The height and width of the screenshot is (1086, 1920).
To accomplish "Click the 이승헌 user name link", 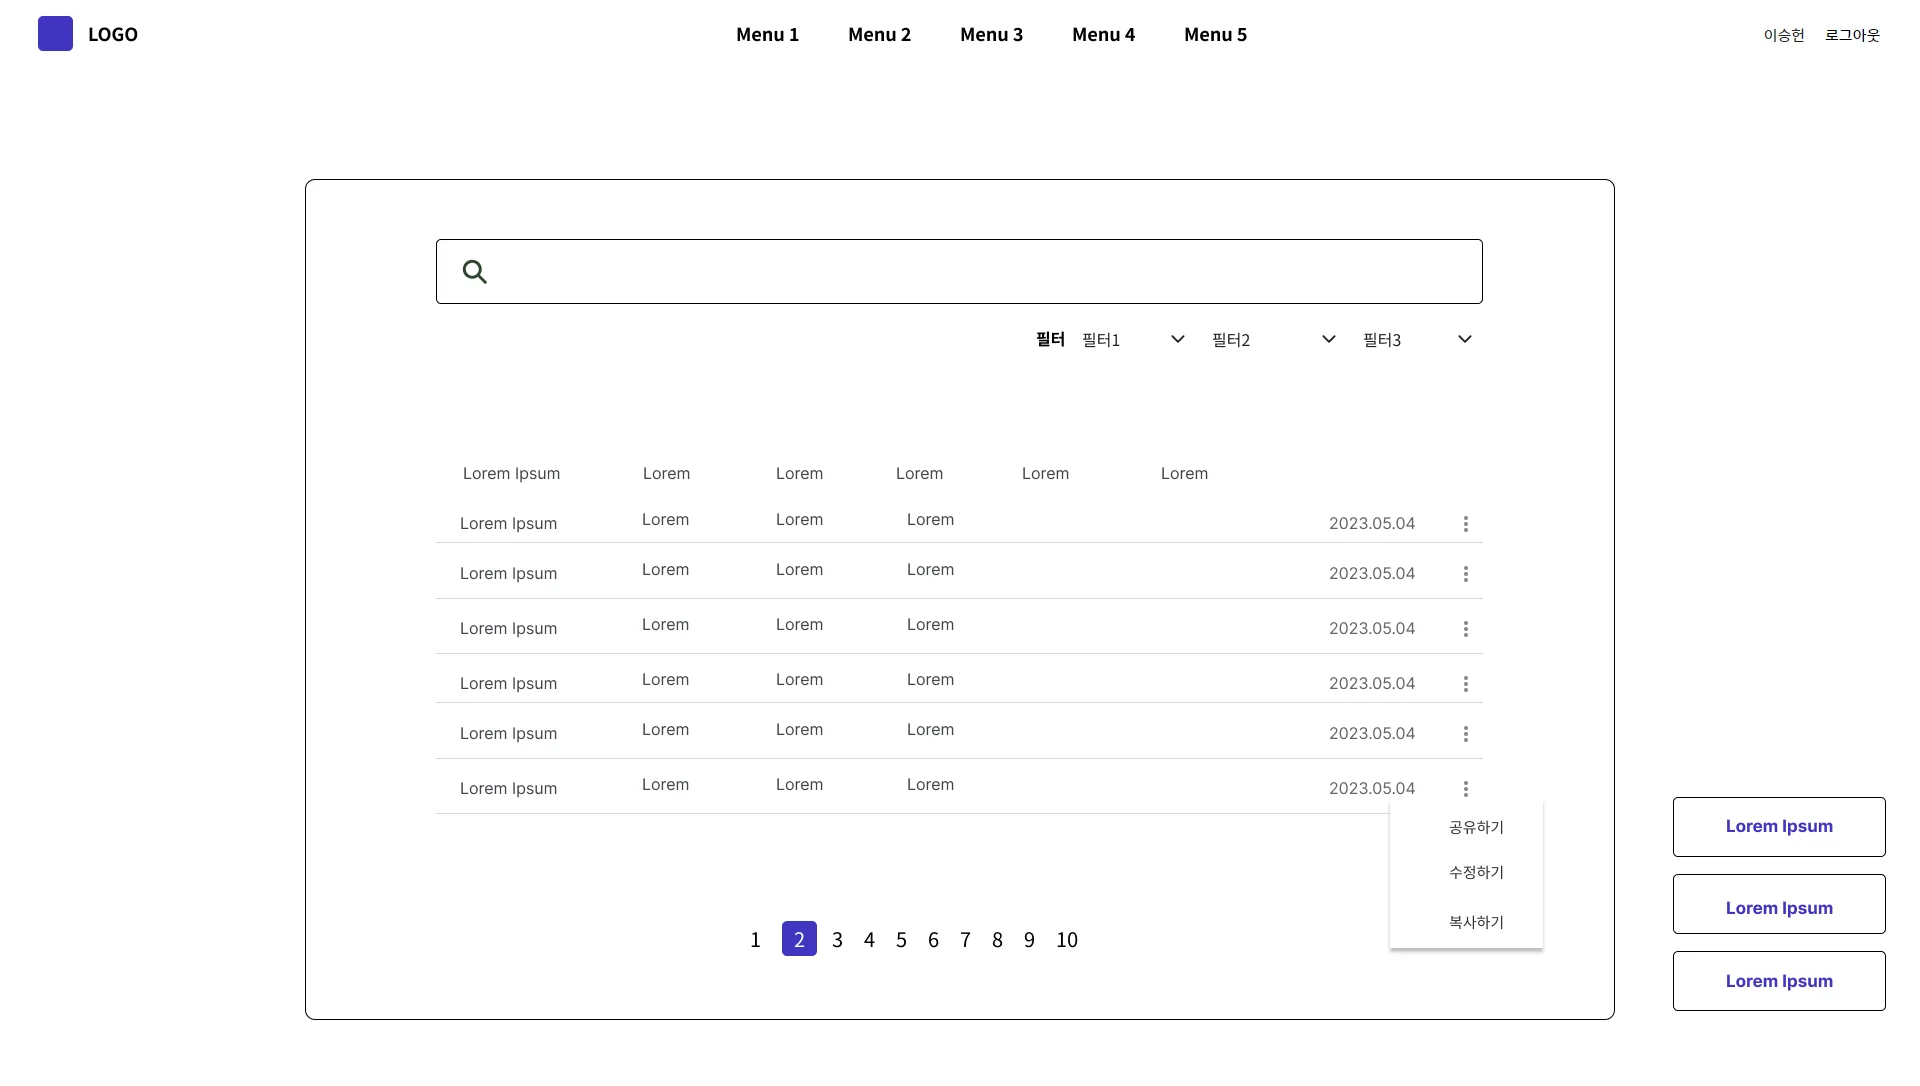I will tap(1784, 34).
